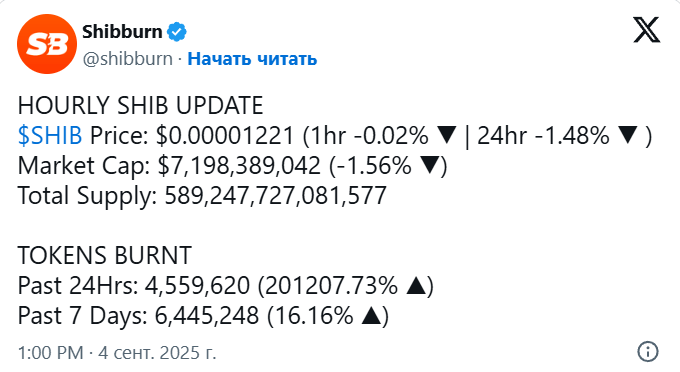Click the 1hr -0.02% down arrow

coord(446,136)
